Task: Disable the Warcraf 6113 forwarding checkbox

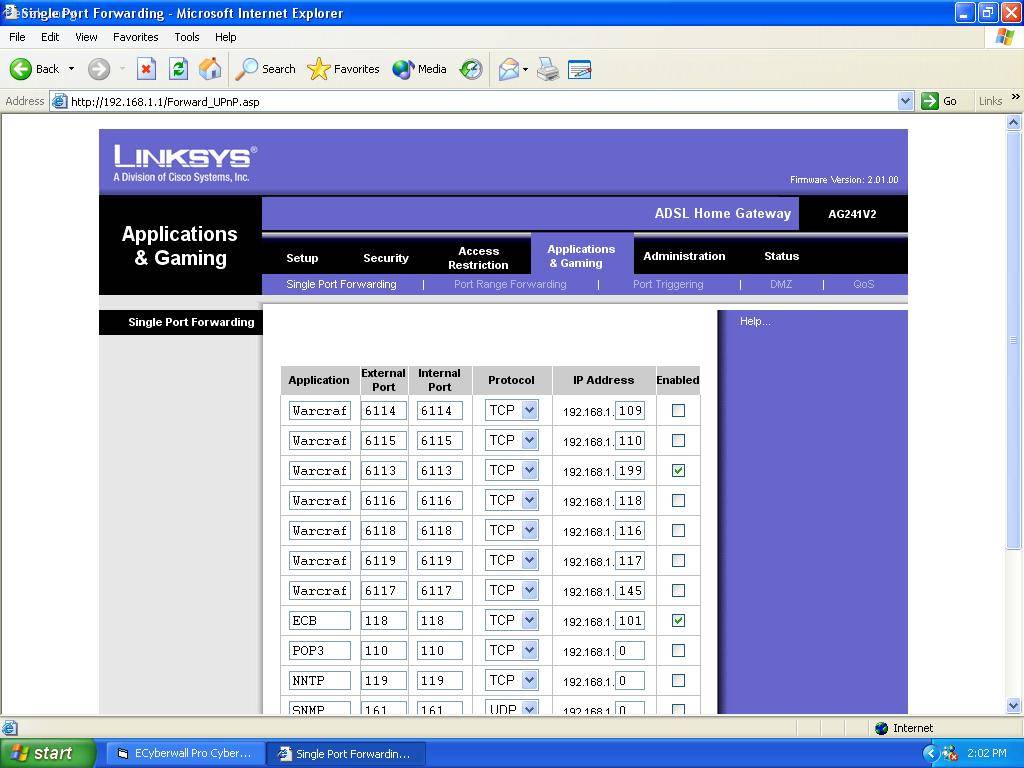Action: click(679, 471)
